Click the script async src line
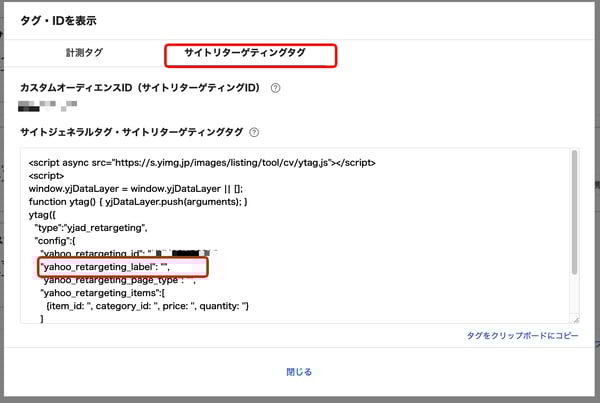The image size is (600, 403). [x=202, y=163]
